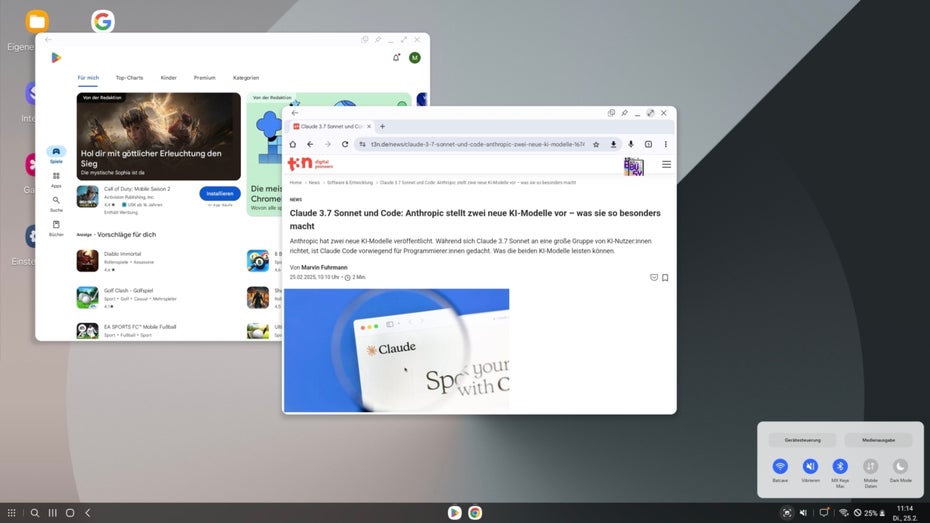Click back arrow in Chrome window title bar
This screenshot has height=523, width=930.
point(295,113)
